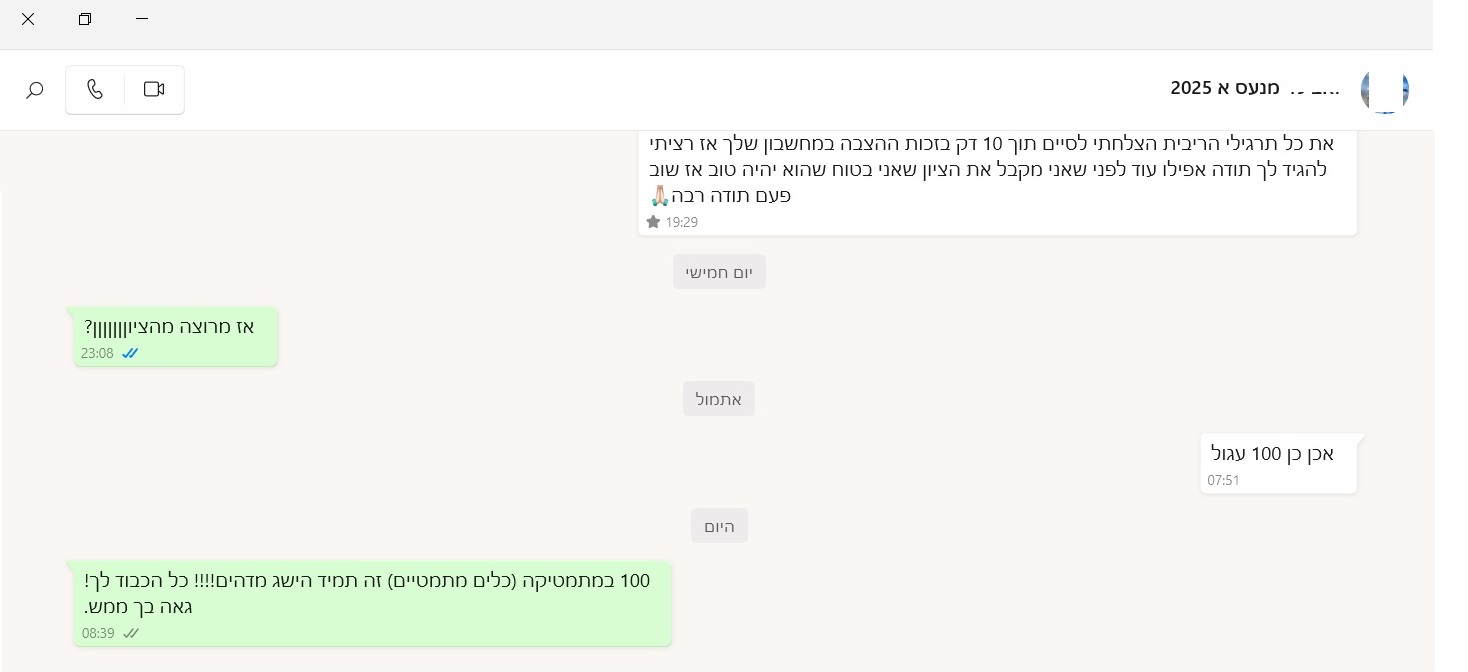Click gray delivery ticks at 08:39
This screenshot has width=1468, height=672.
point(130,633)
